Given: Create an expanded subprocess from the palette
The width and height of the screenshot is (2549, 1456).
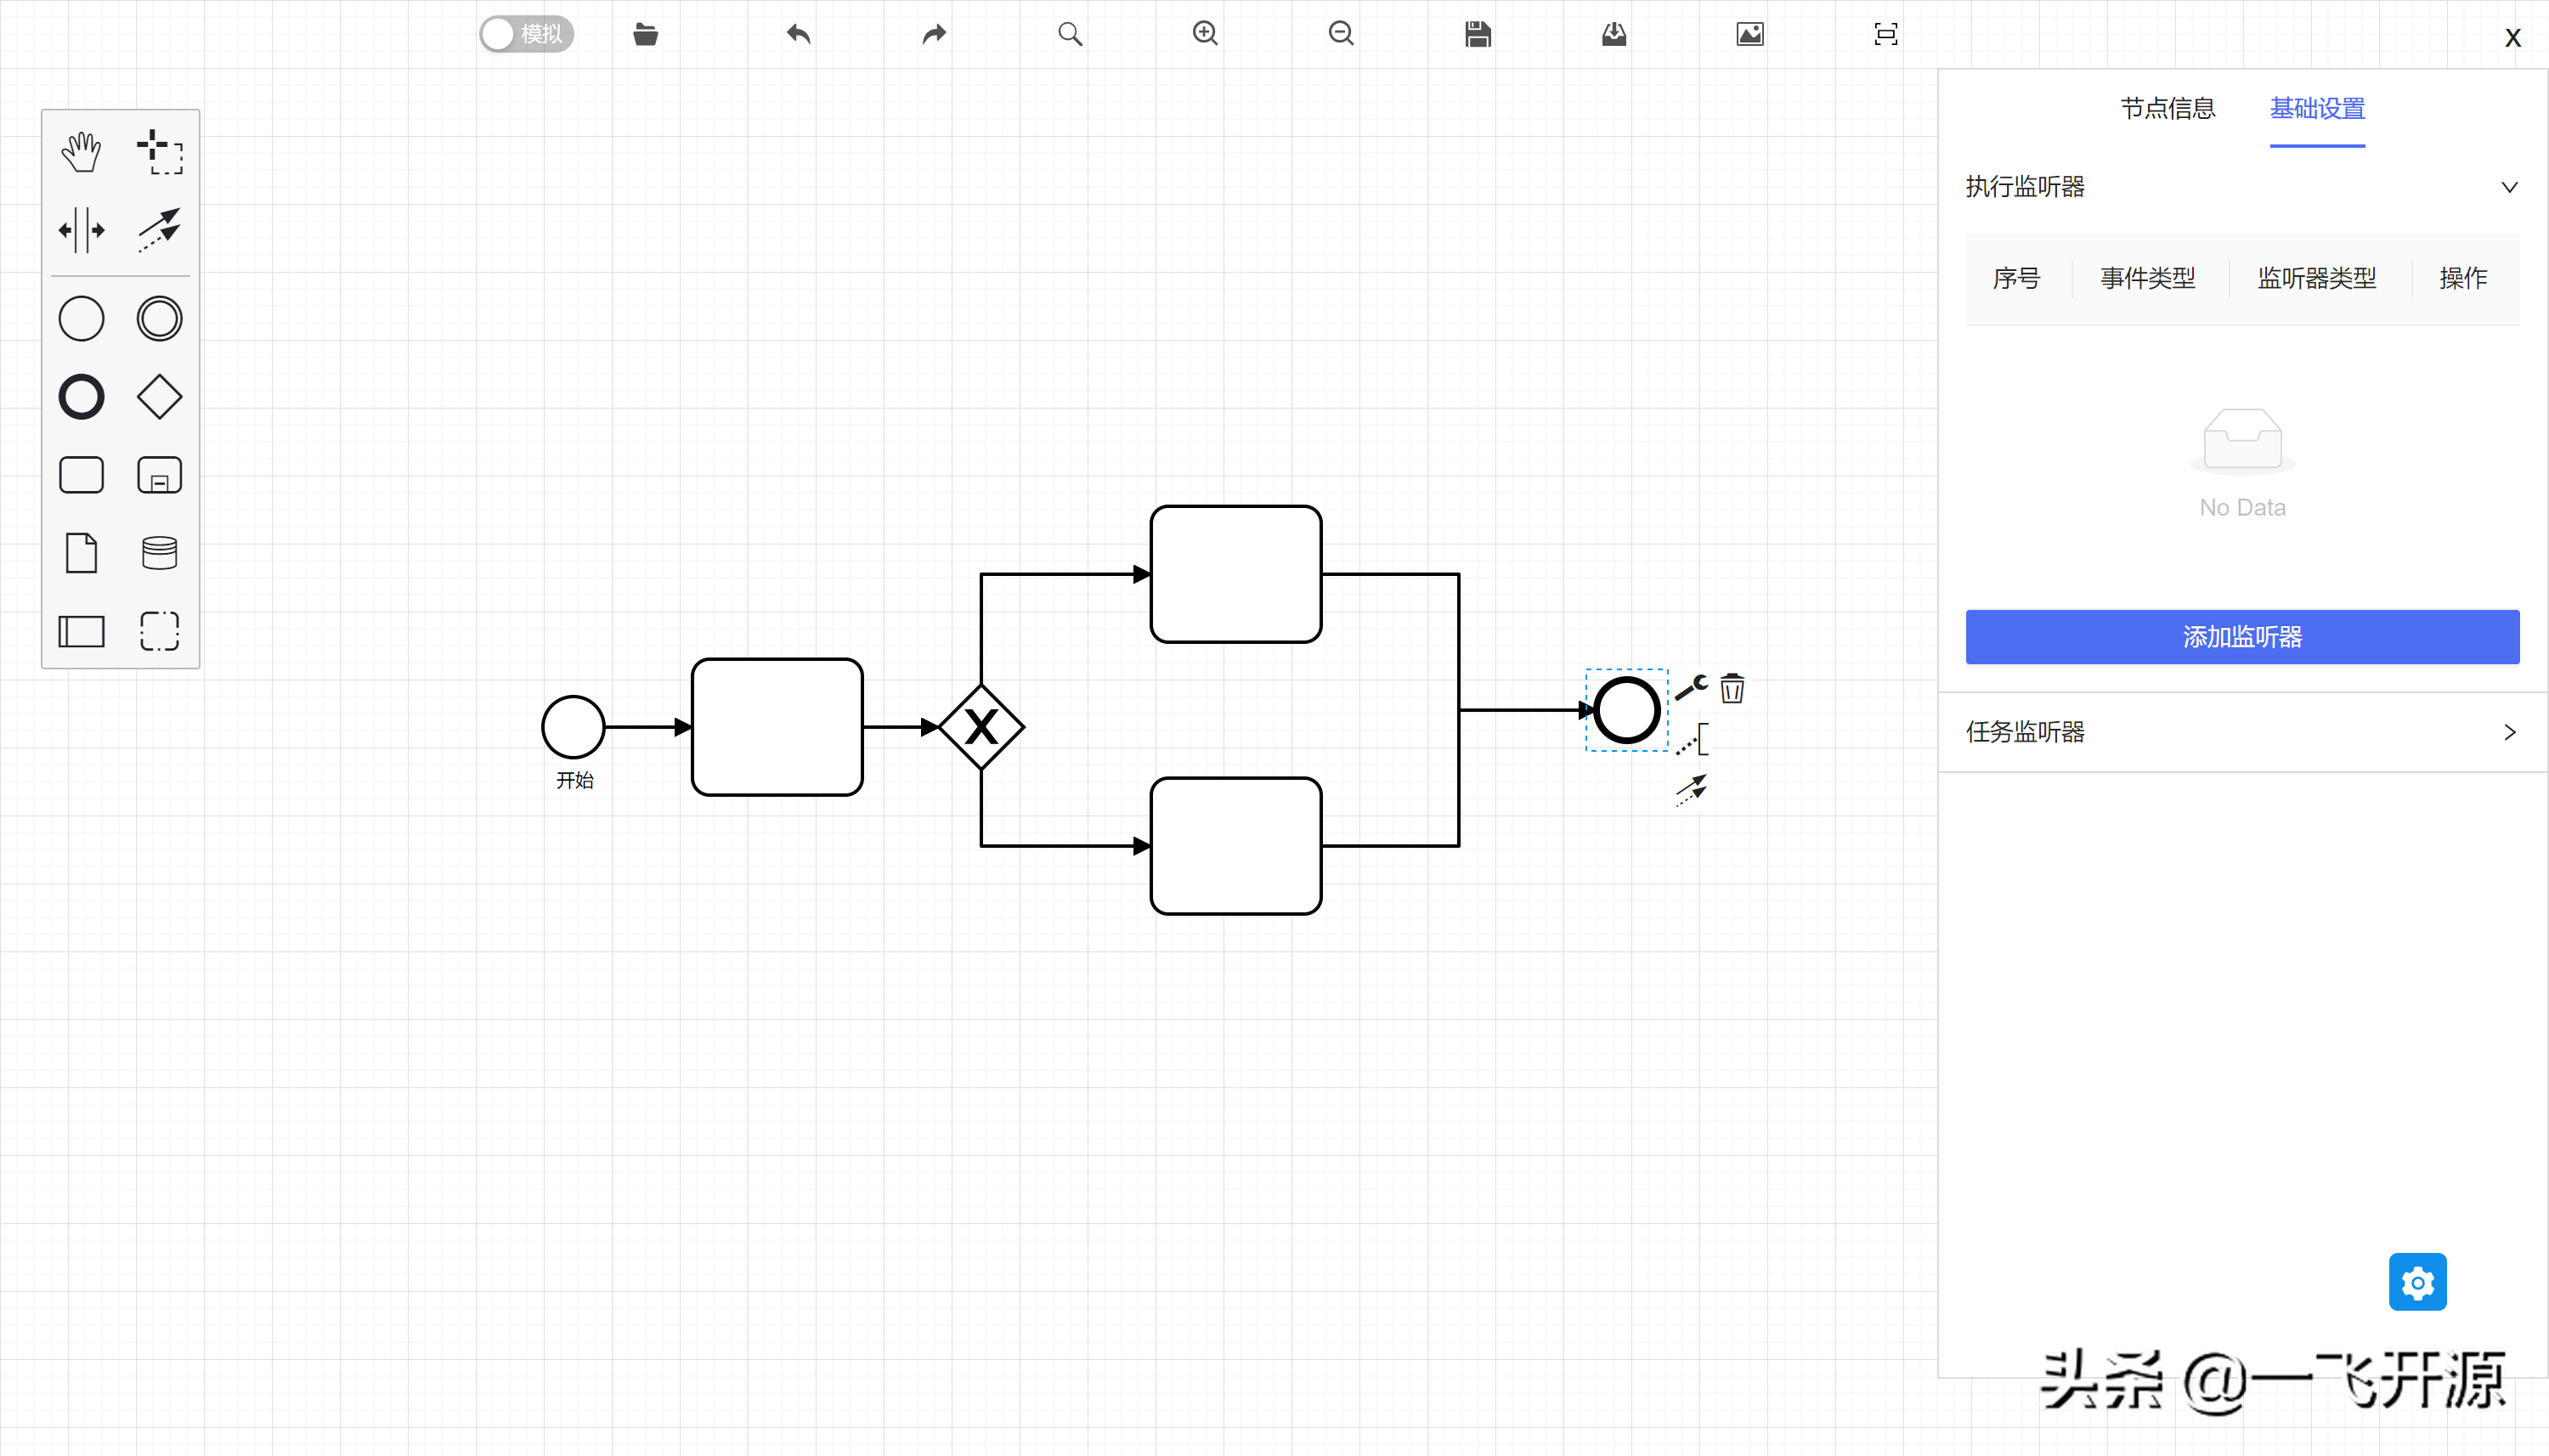Looking at the screenshot, I should tap(159, 475).
